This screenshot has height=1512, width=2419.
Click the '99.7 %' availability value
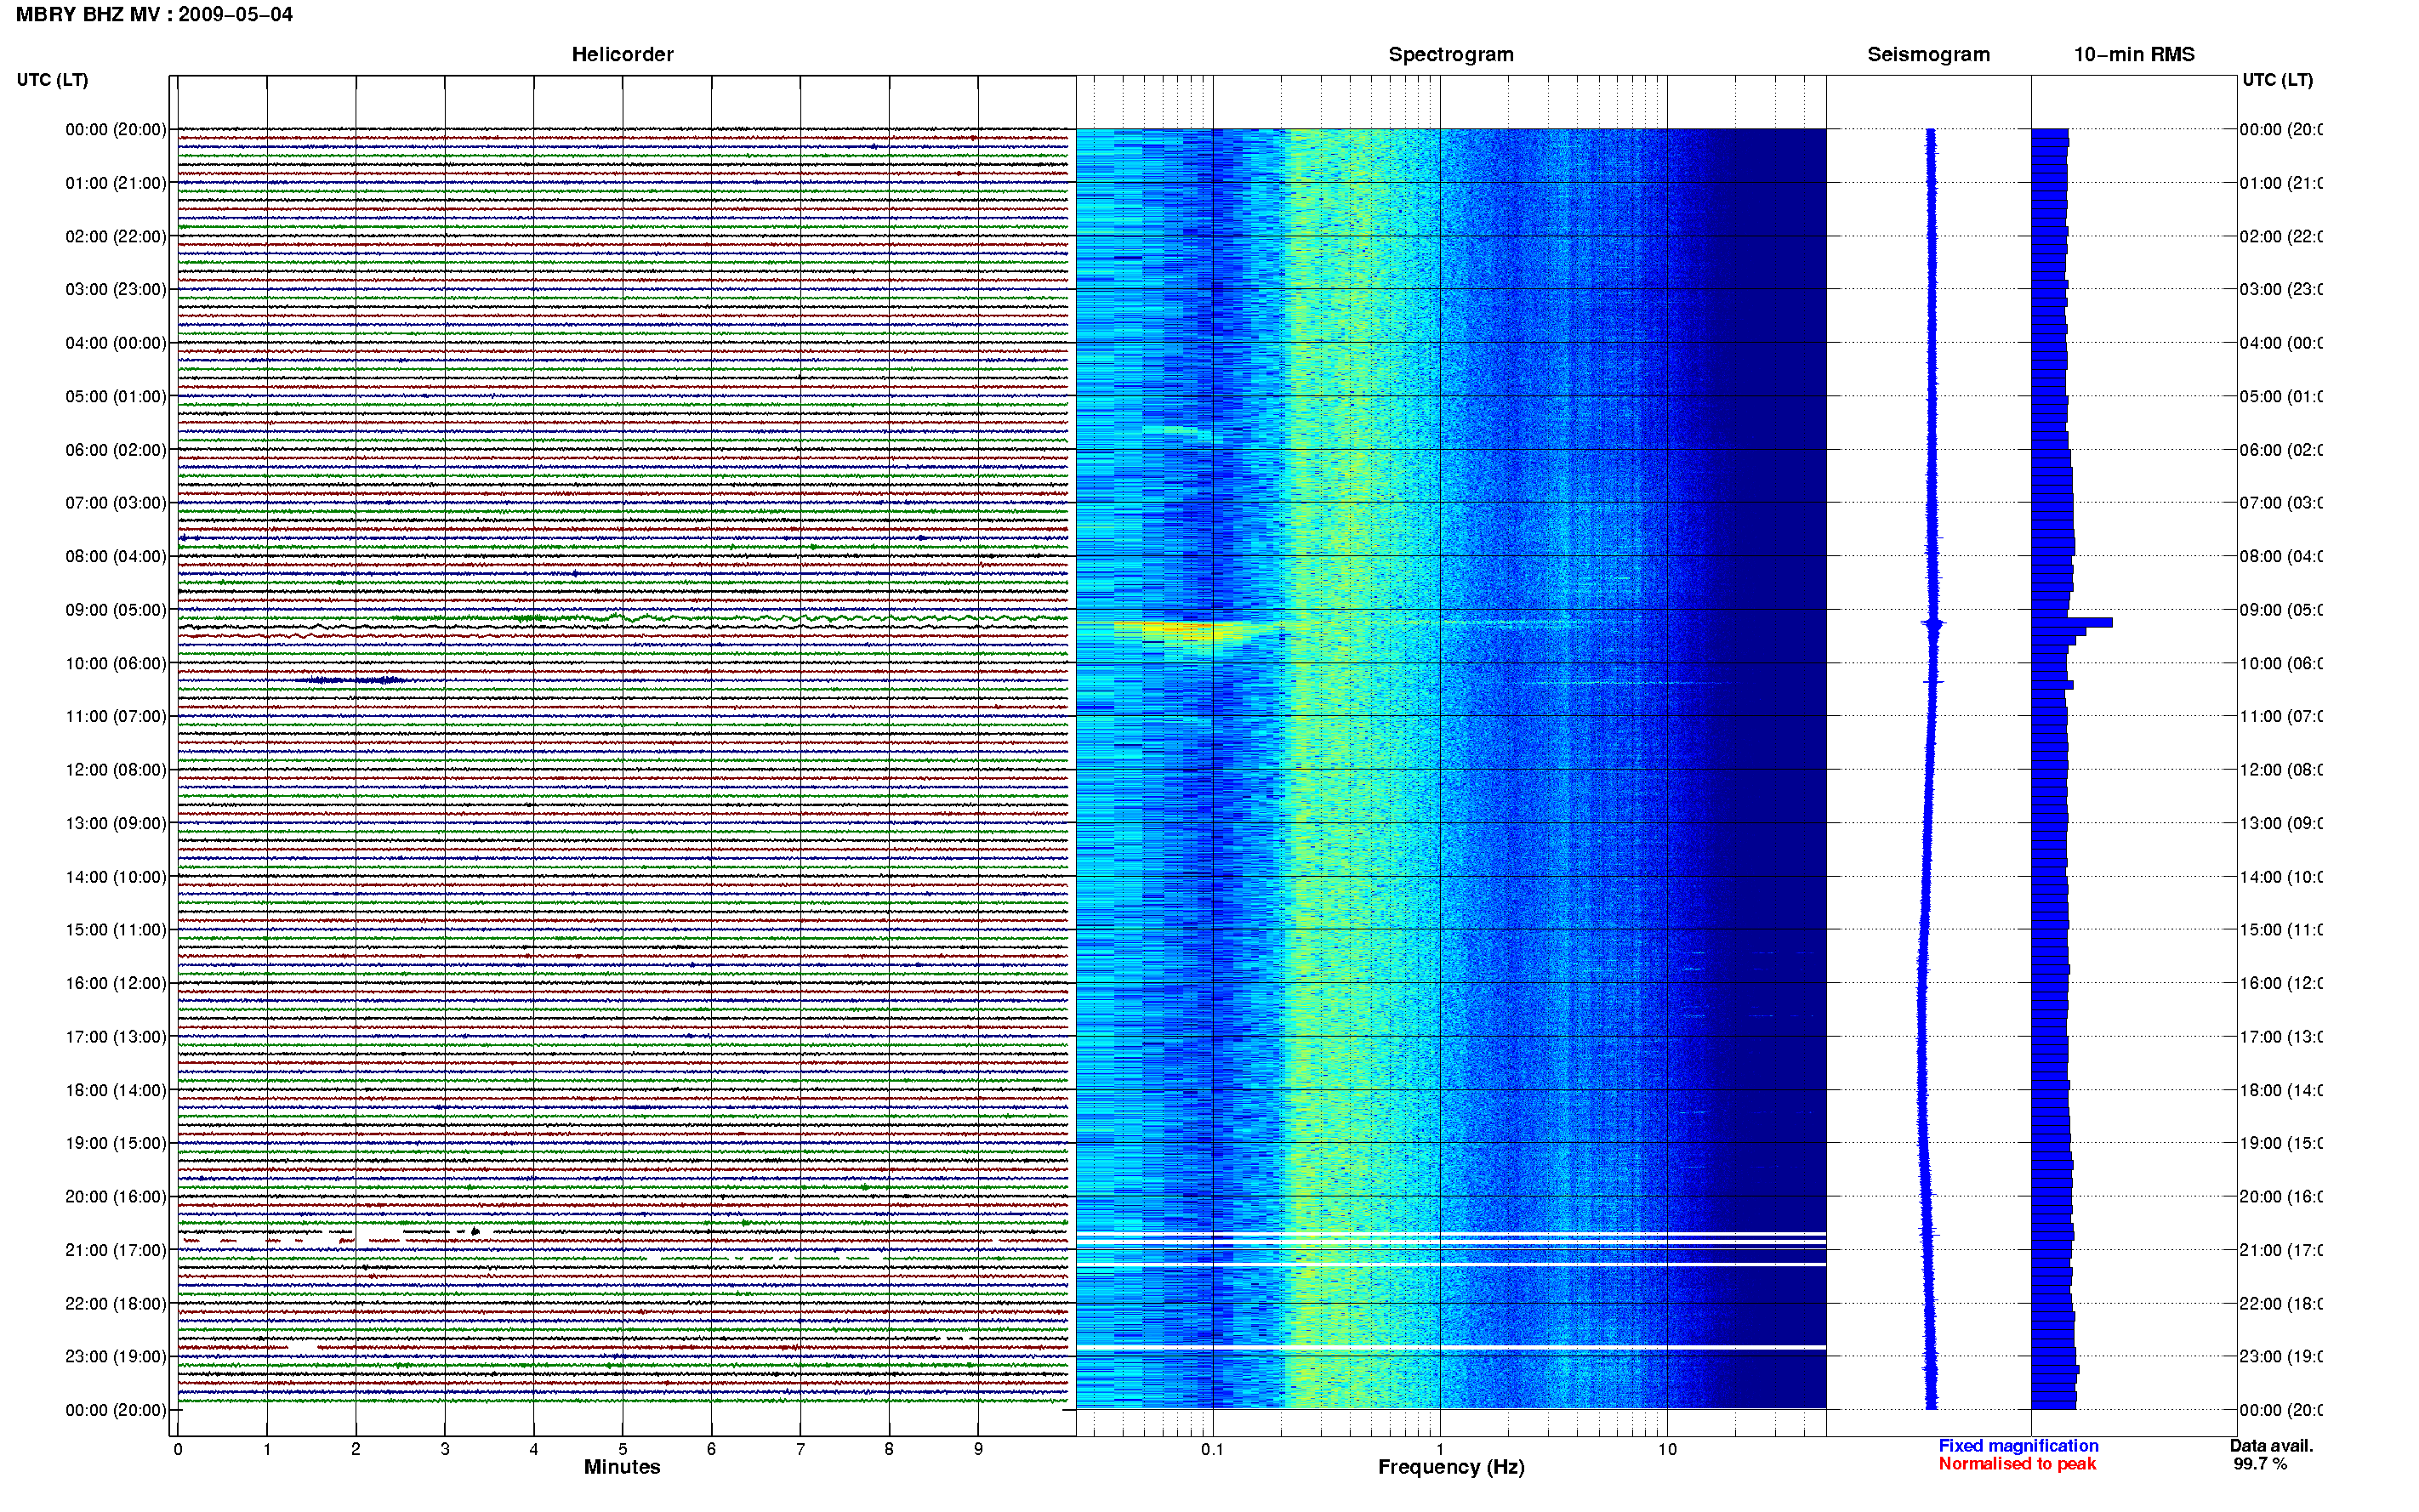(2260, 1464)
